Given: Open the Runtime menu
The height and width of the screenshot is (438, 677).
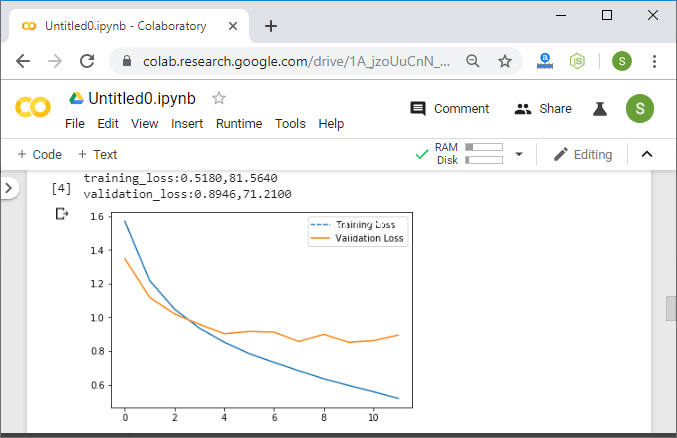Looking at the screenshot, I should [239, 124].
